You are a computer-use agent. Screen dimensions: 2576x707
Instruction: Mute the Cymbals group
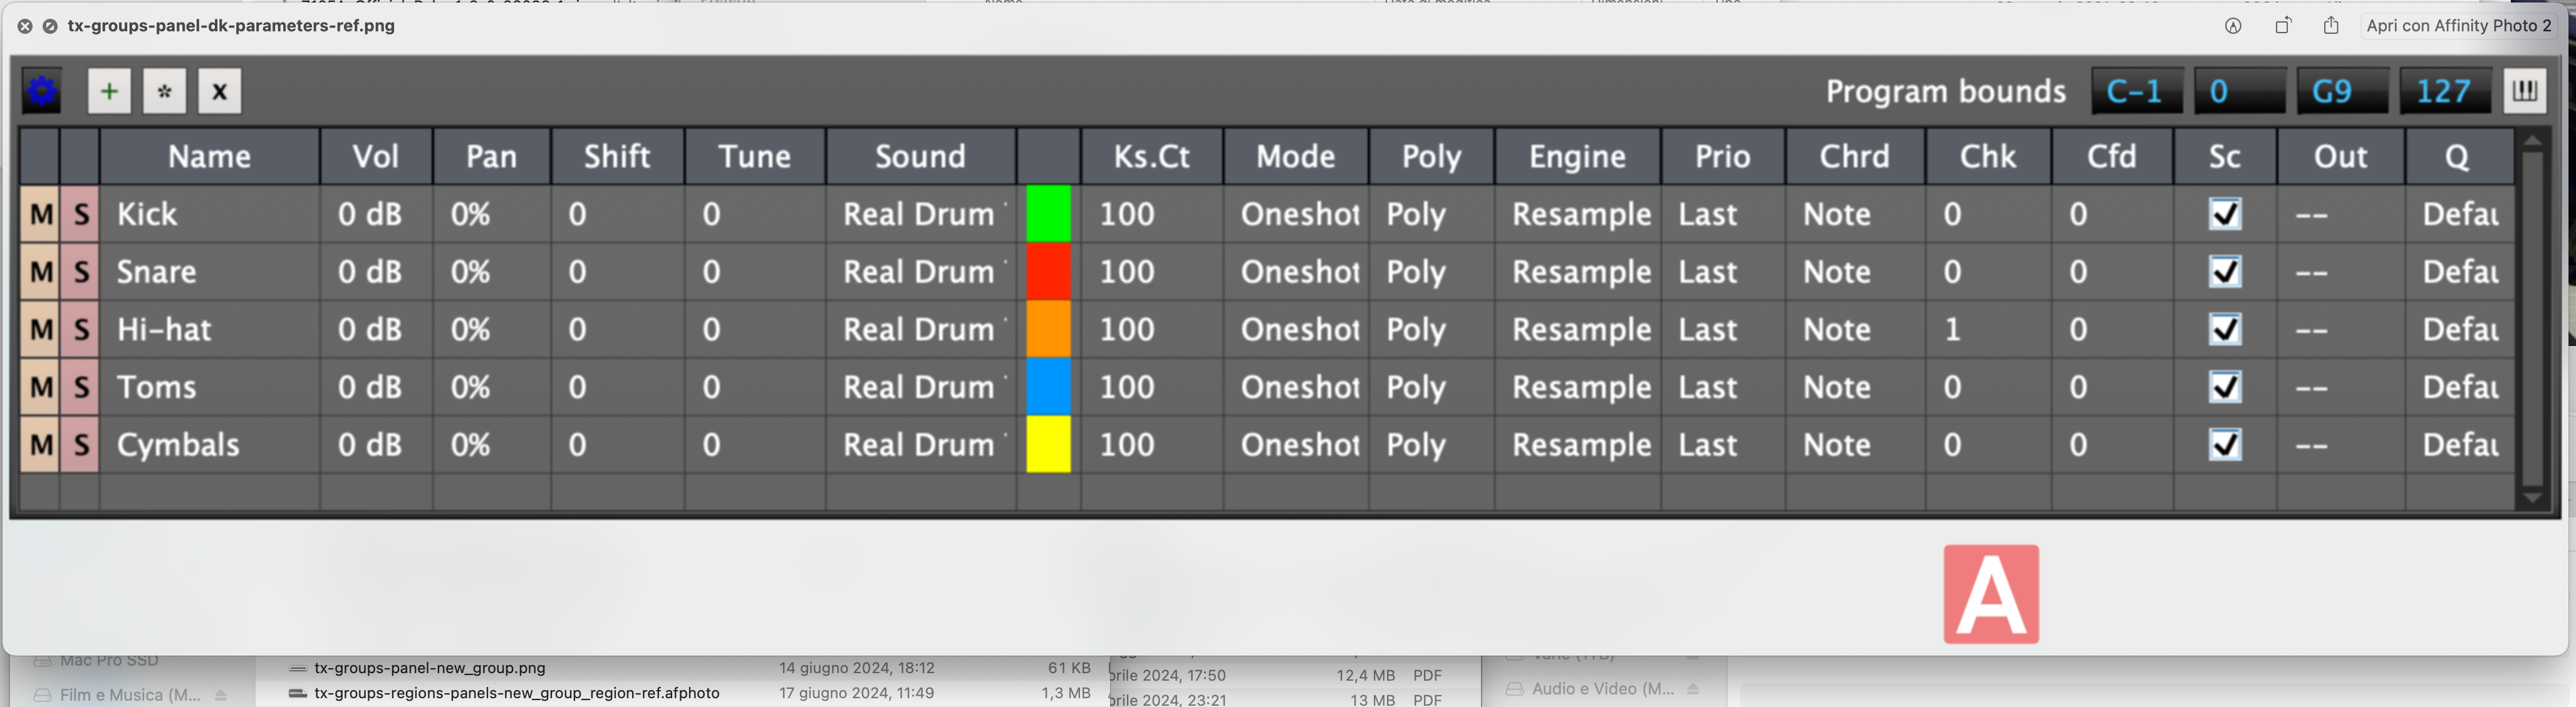pos(41,445)
